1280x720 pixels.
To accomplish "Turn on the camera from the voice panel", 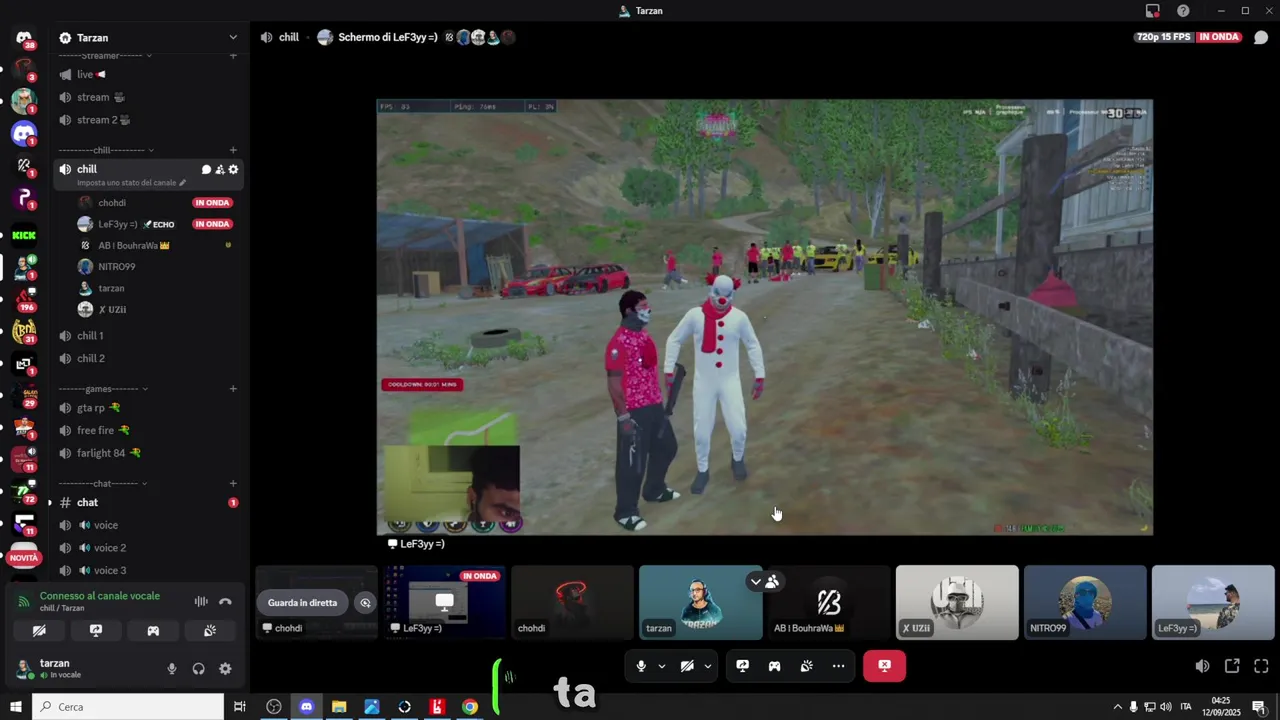I will pos(39,631).
